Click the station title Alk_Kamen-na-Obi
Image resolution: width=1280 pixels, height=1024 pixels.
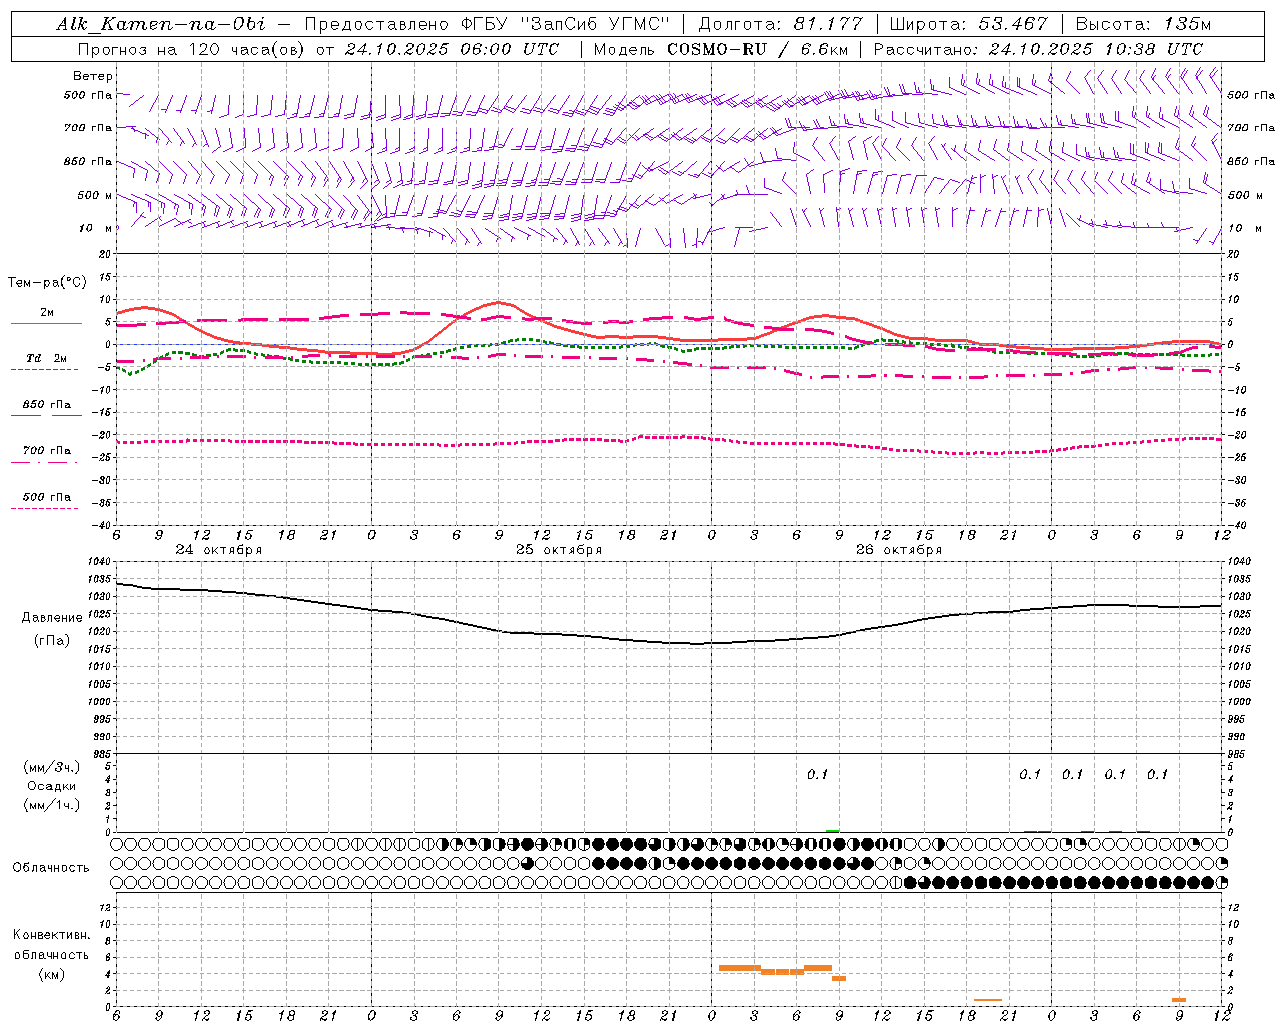[x=160, y=24]
